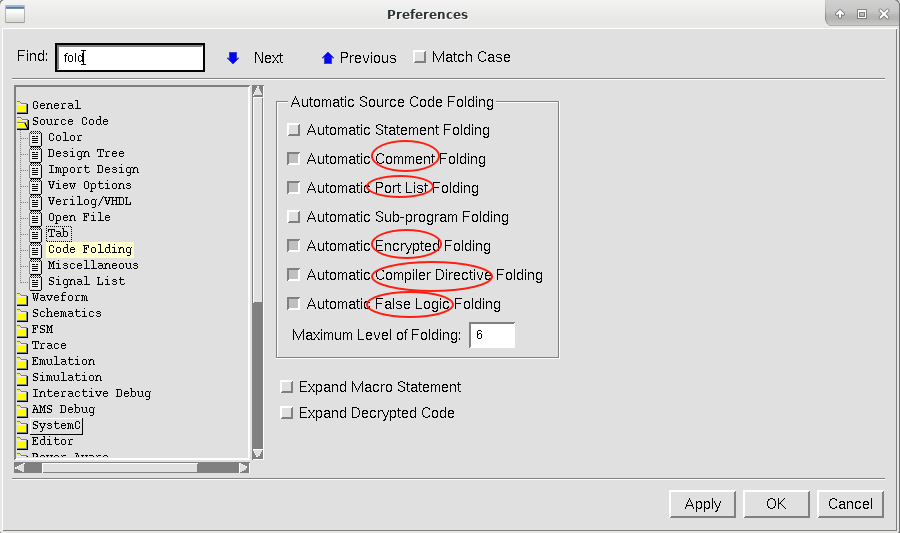Expand the General folder
The image size is (900, 533).
point(22,106)
